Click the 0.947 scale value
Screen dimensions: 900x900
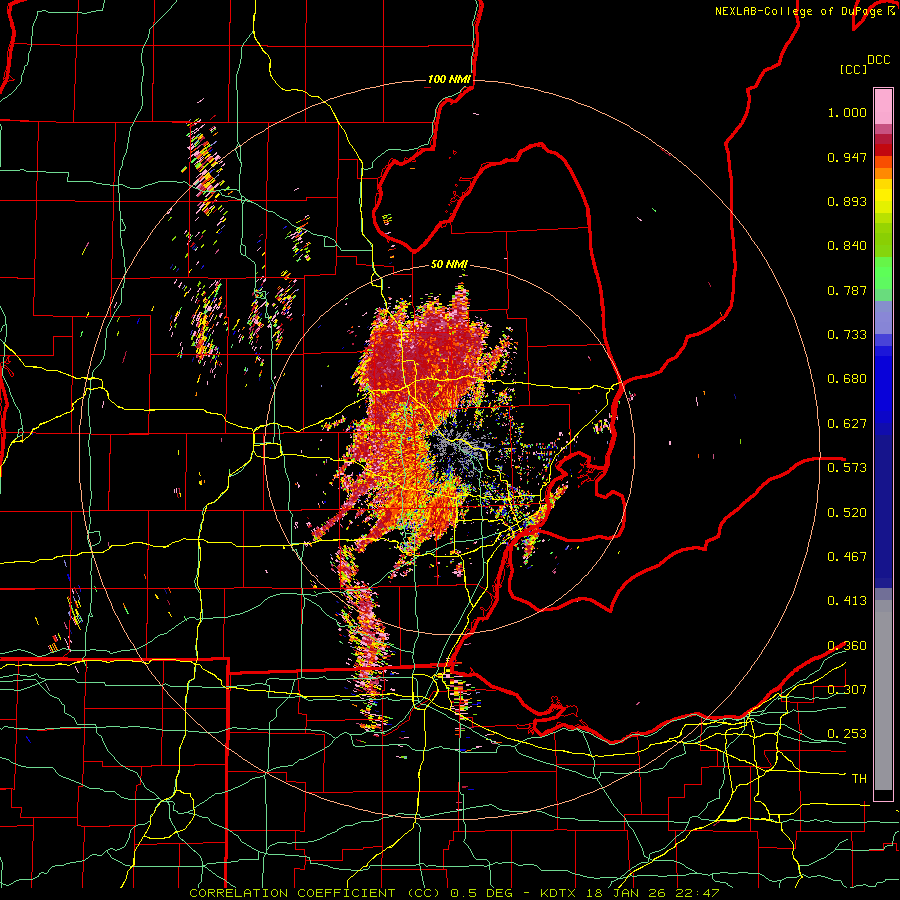[847, 157]
